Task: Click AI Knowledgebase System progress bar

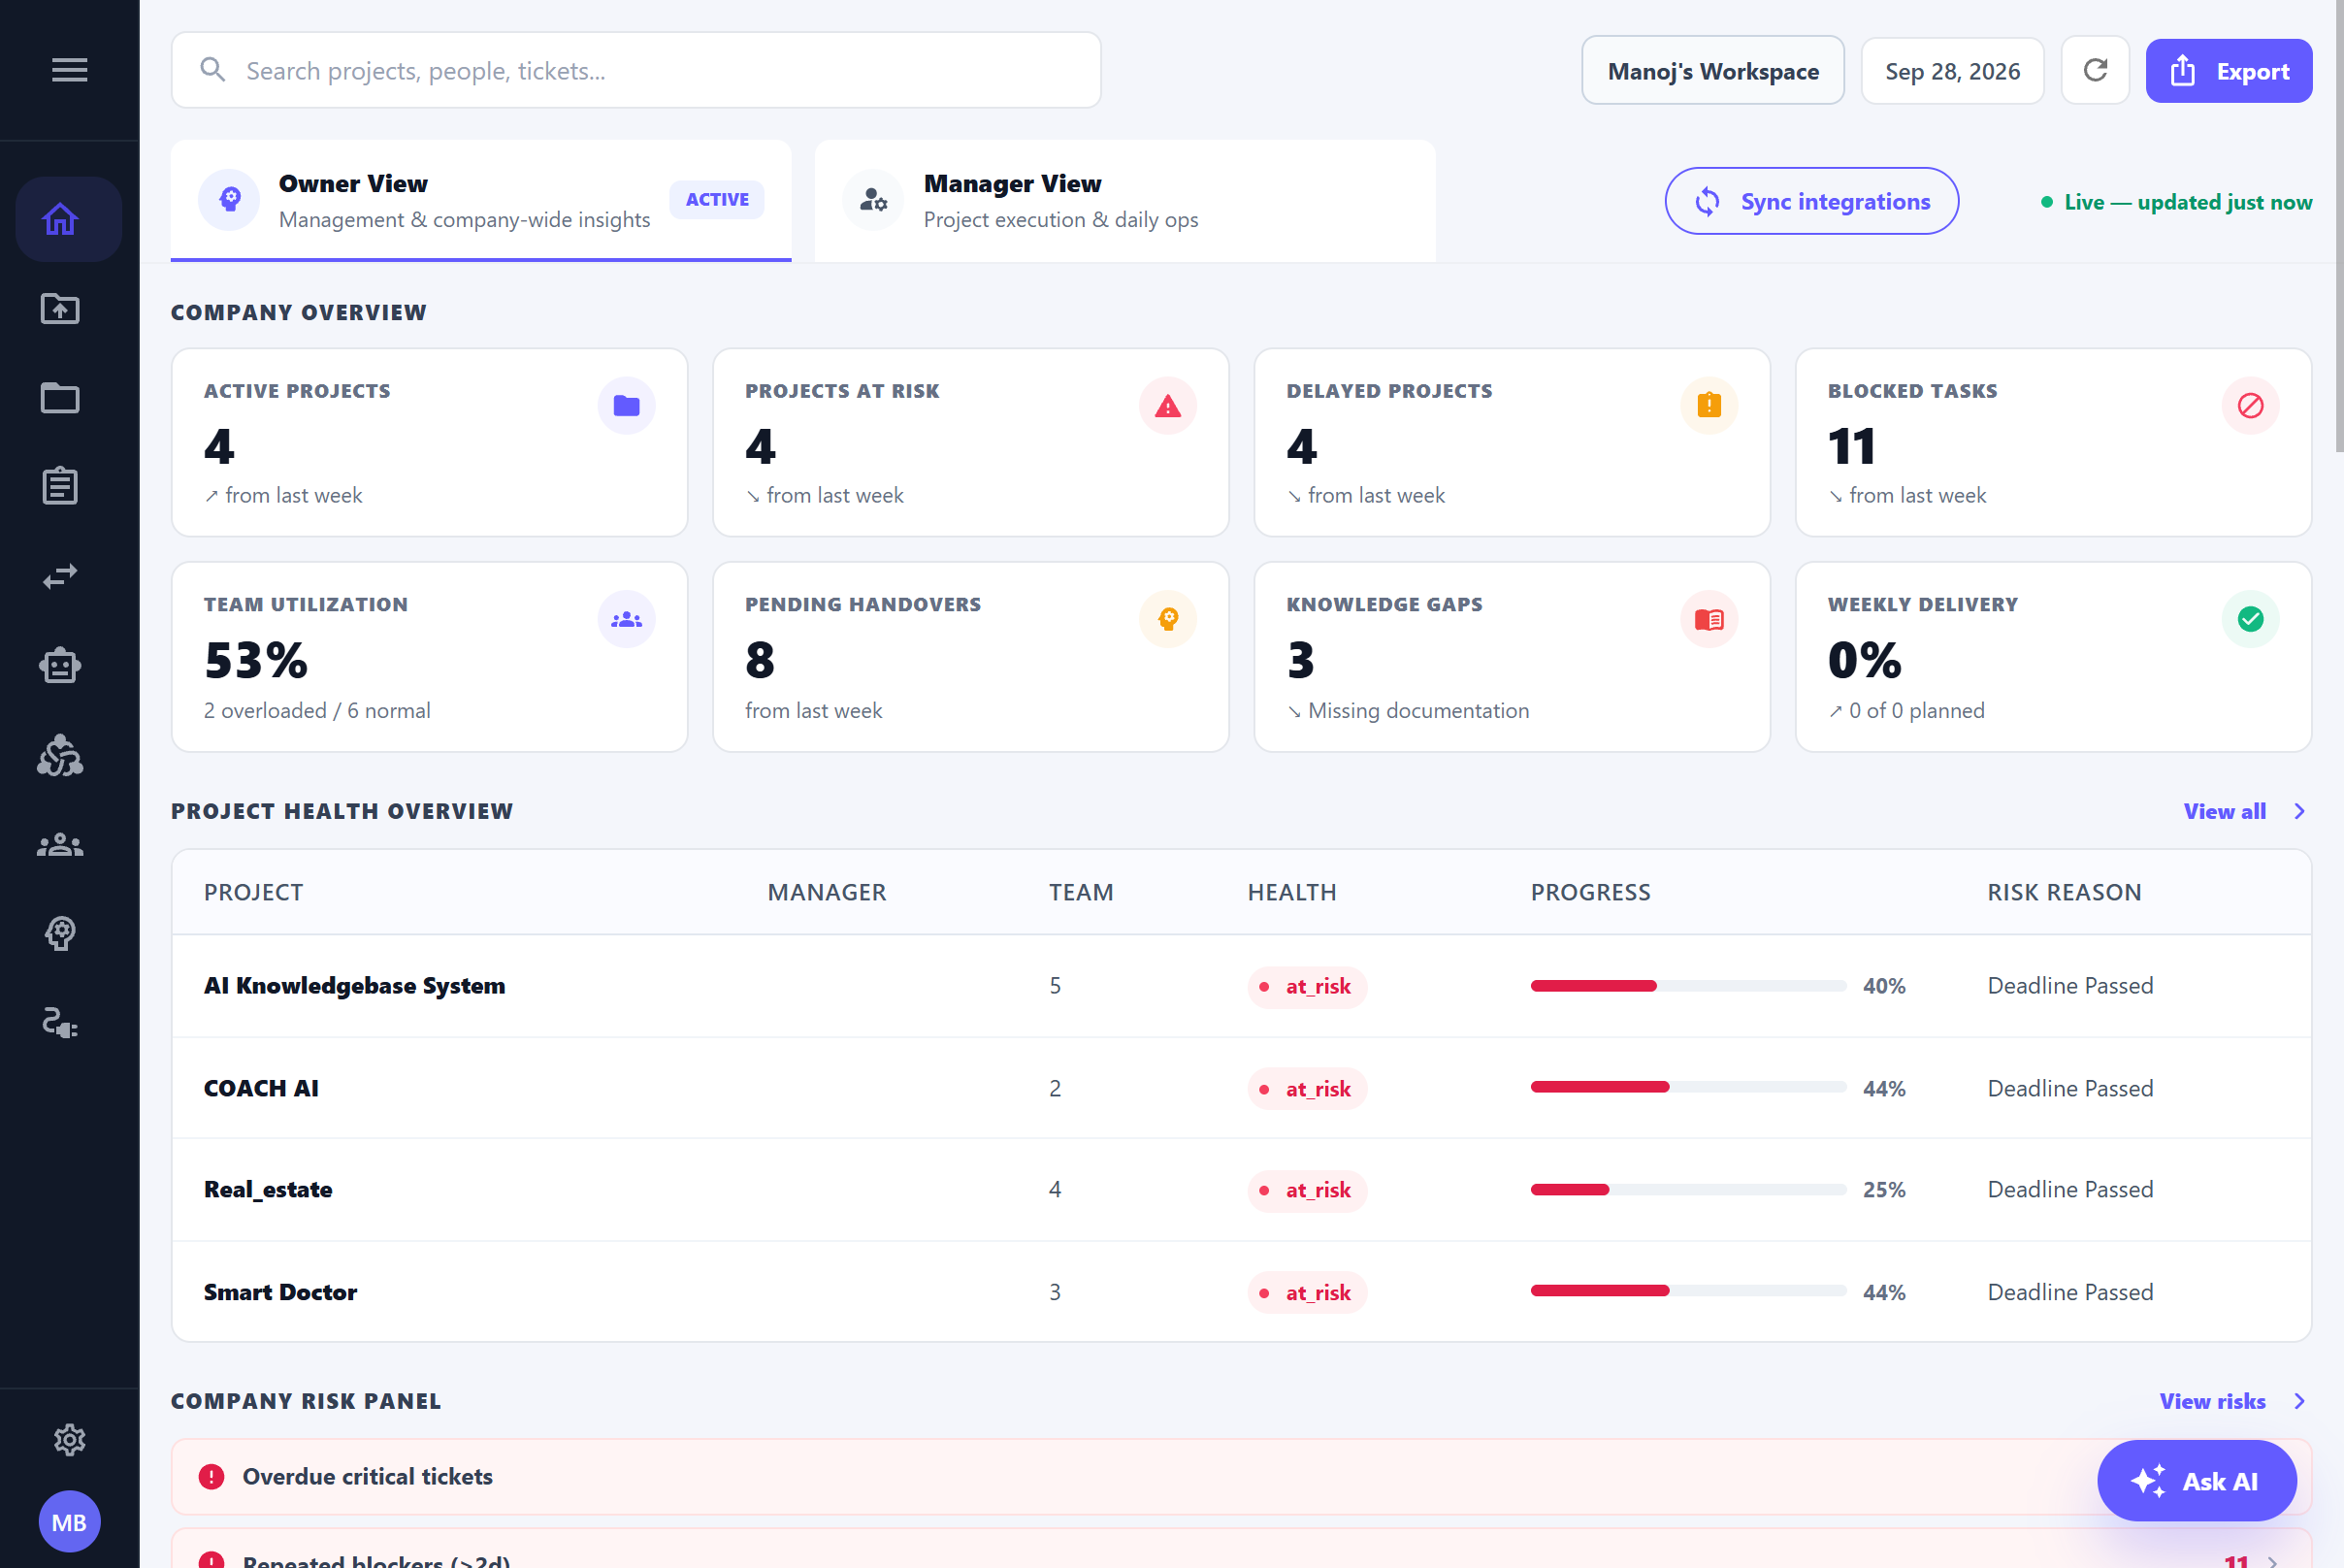Action: click(1688, 986)
